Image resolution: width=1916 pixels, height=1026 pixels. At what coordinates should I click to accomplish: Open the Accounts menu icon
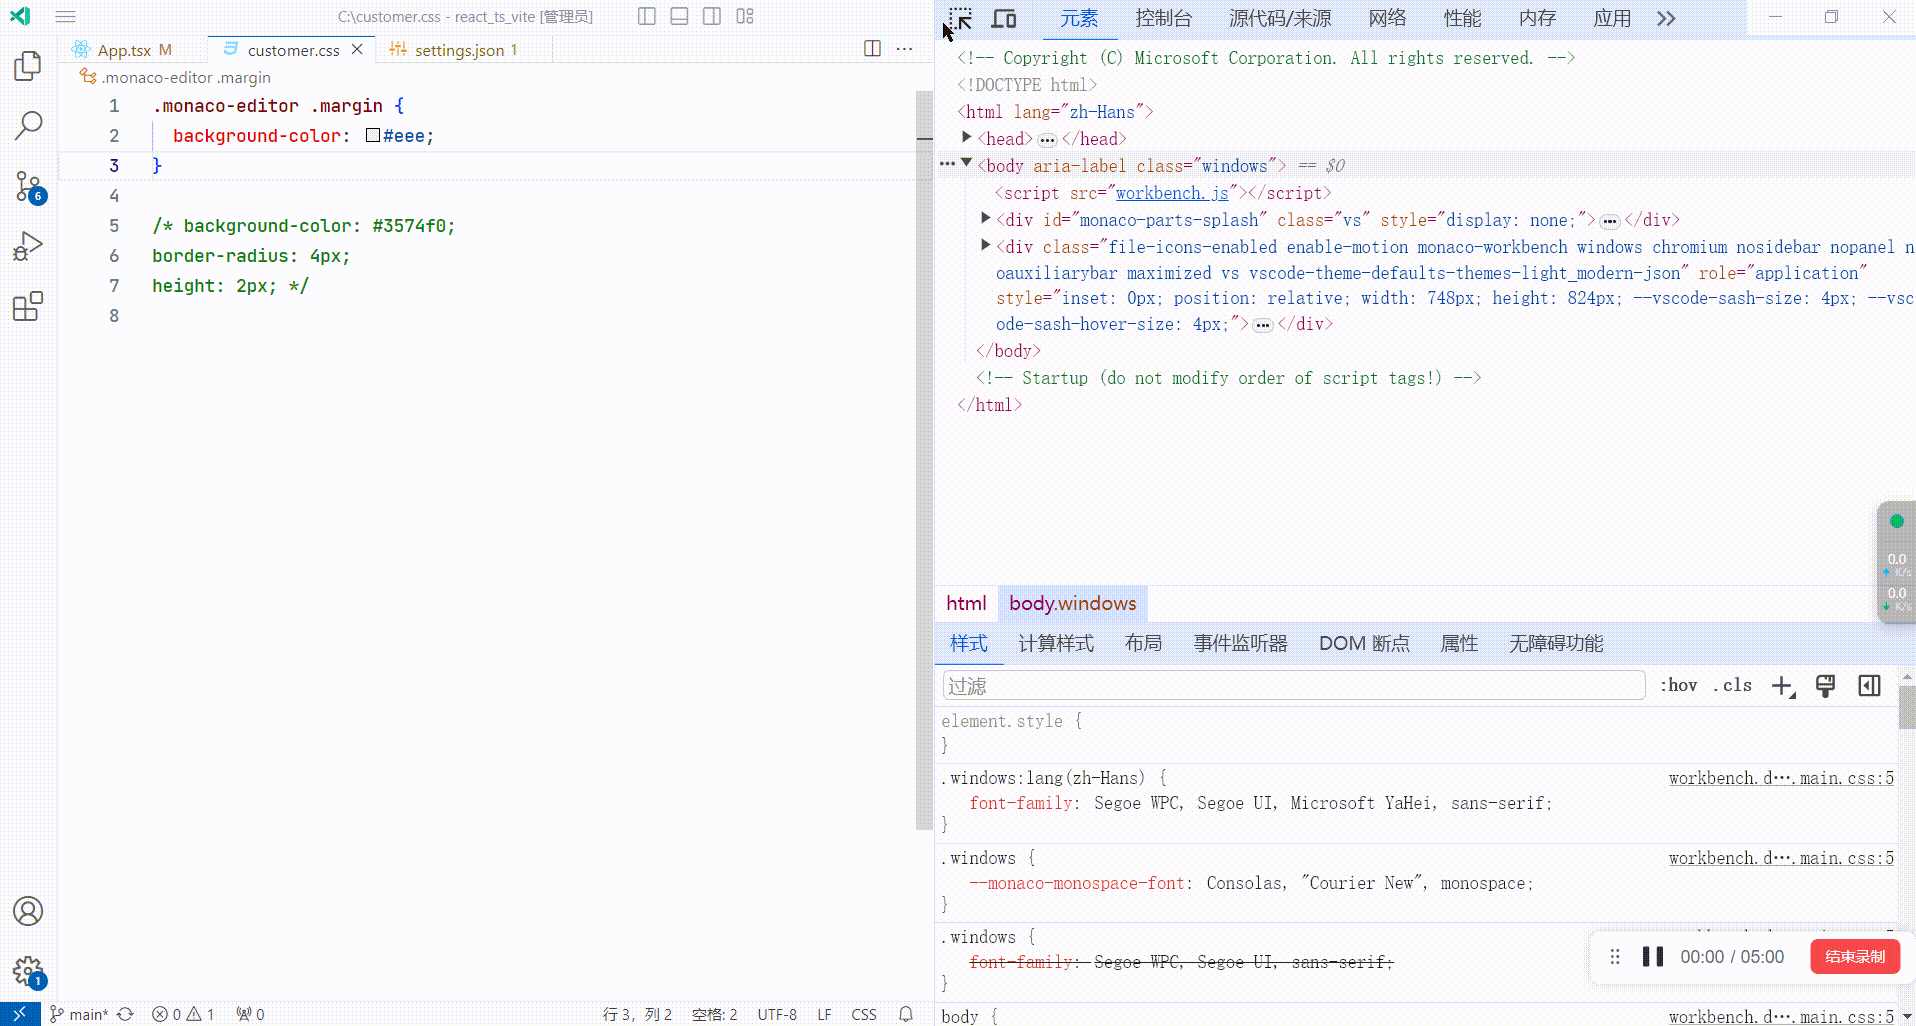[28, 911]
